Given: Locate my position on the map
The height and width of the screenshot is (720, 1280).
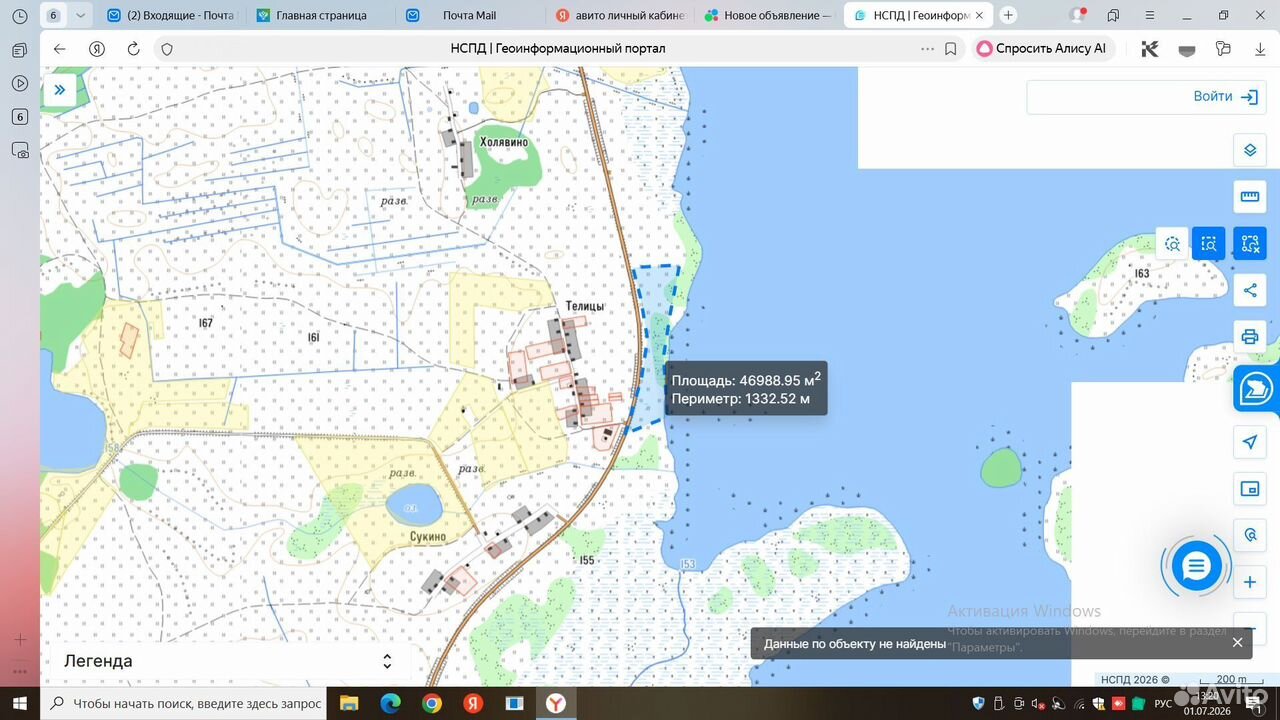Looking at the screenshot, I should click(1250, 442).
